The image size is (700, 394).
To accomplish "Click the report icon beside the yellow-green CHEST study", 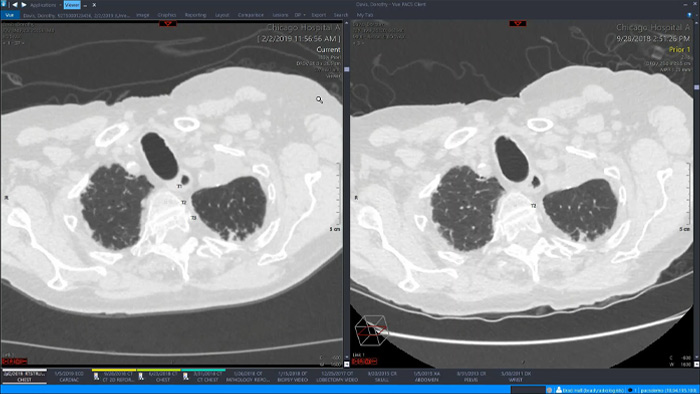I will (x=141, y=377).
